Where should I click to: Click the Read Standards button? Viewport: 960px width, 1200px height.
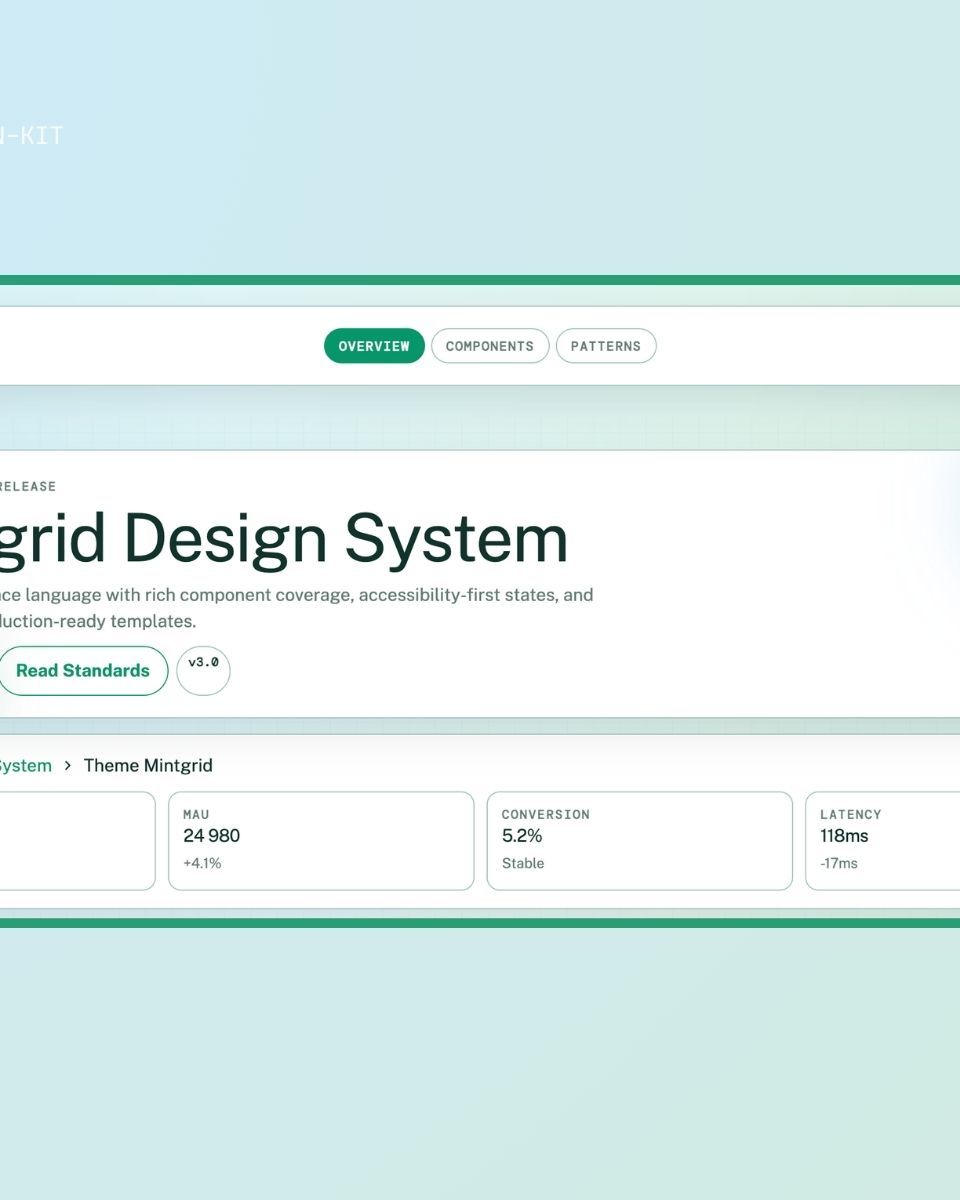82,671
